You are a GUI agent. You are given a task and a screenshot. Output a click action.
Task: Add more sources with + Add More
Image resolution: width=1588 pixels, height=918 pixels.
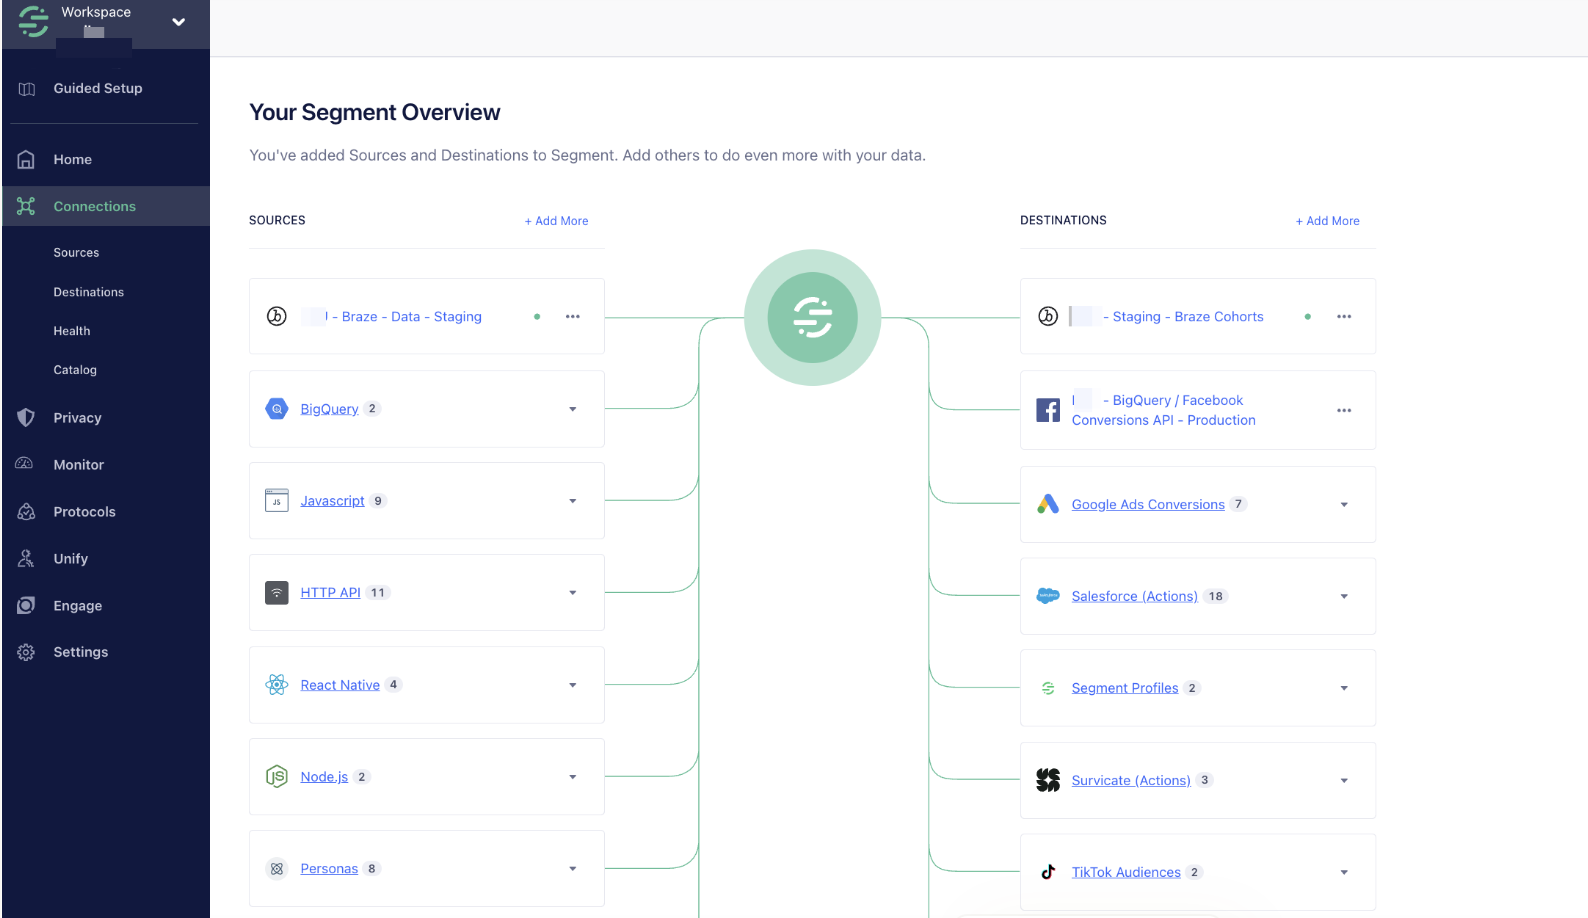pos(557,221)
